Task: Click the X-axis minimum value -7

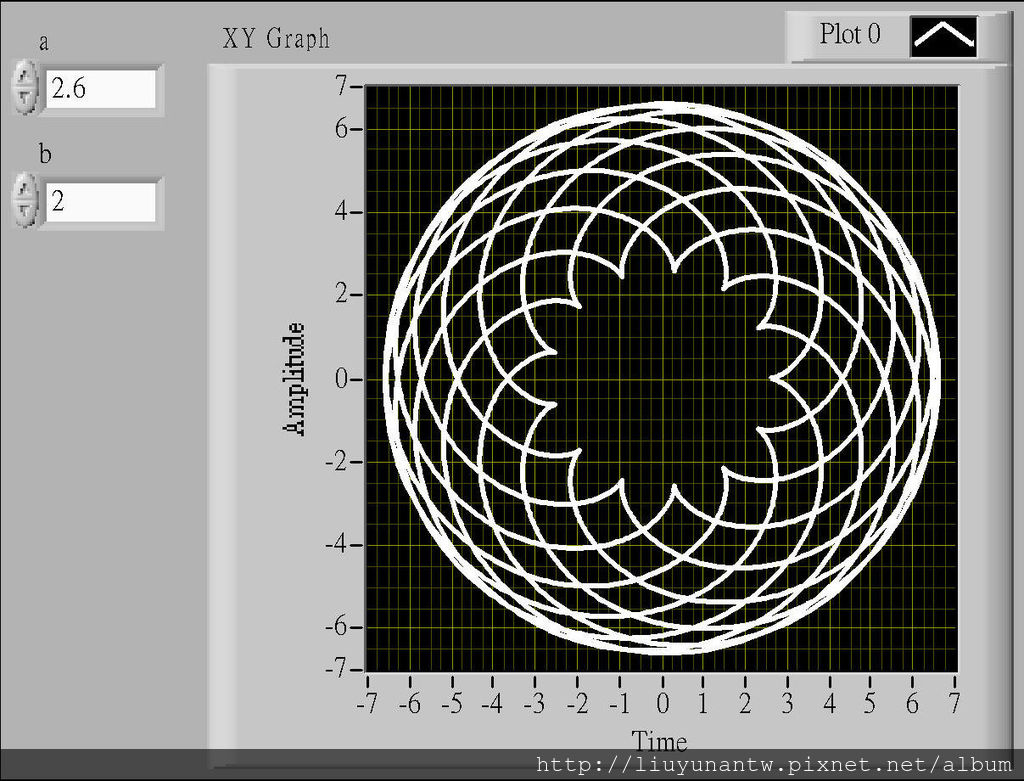Action: click(368, 703)
